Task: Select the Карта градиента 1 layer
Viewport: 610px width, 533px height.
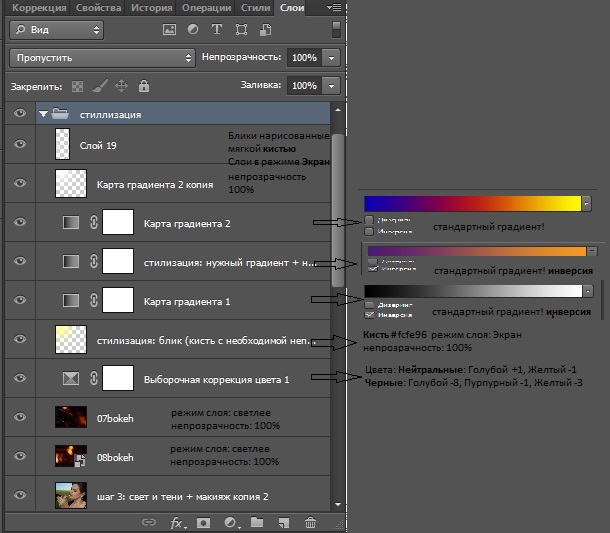Action: [x=187, y=300]
